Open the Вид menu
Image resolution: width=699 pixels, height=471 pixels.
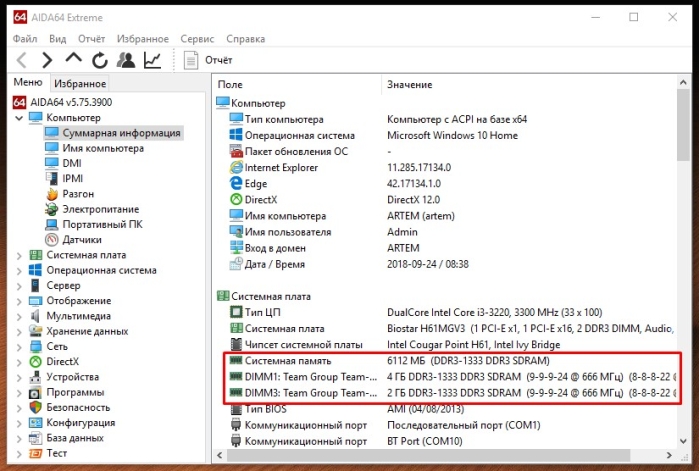coord(58,39)
